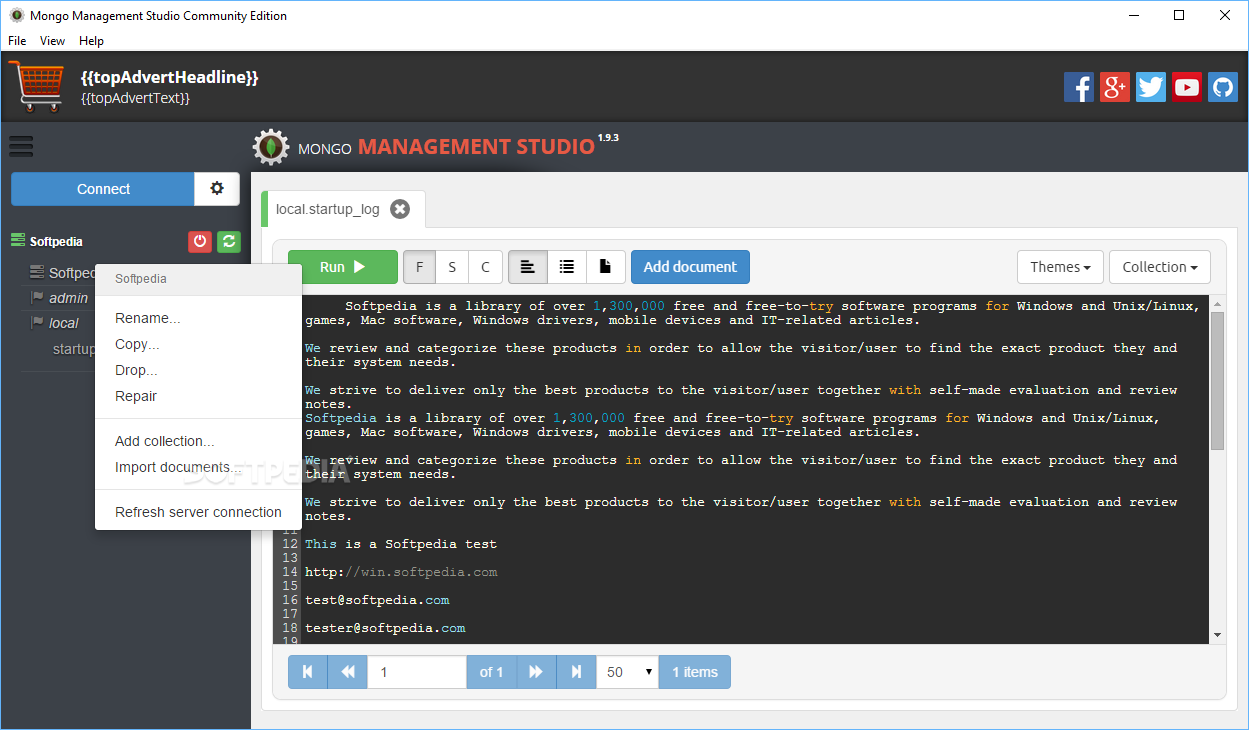Open the Collection dropdown
The height and width of the screenshot is (730, 1249).
pyautogui.click(x=1160, y=267)
